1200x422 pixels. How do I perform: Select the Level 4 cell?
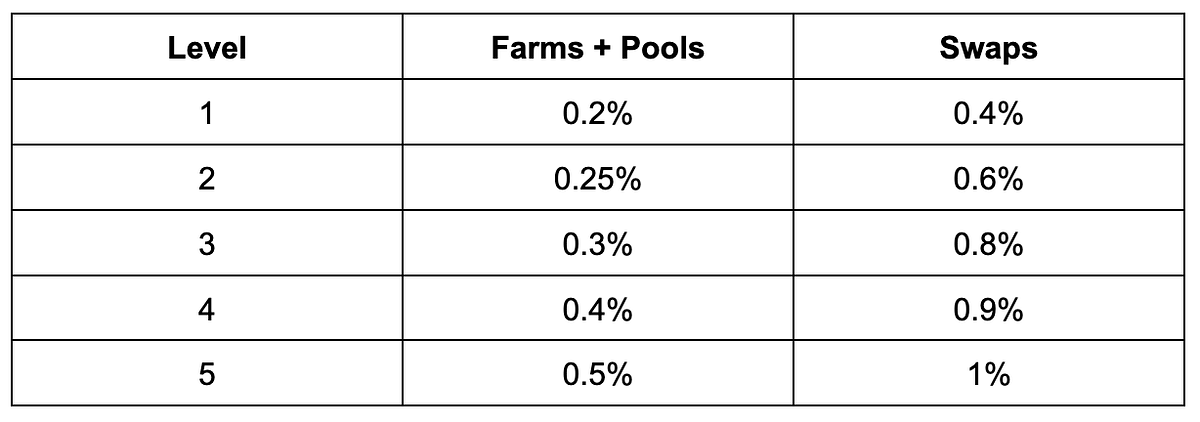[207, 309]
